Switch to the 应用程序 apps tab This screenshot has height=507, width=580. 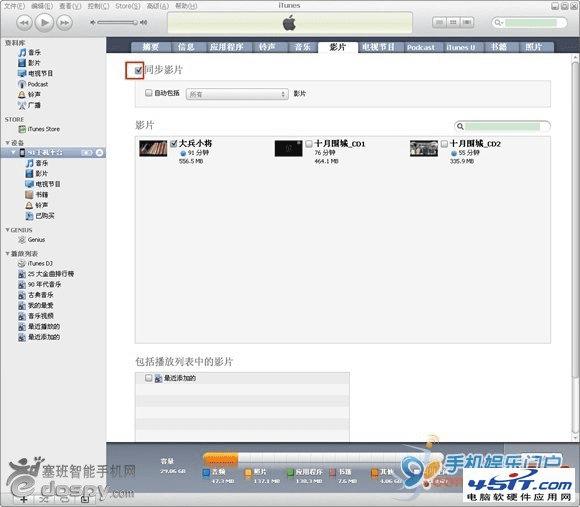pos(226,47)
